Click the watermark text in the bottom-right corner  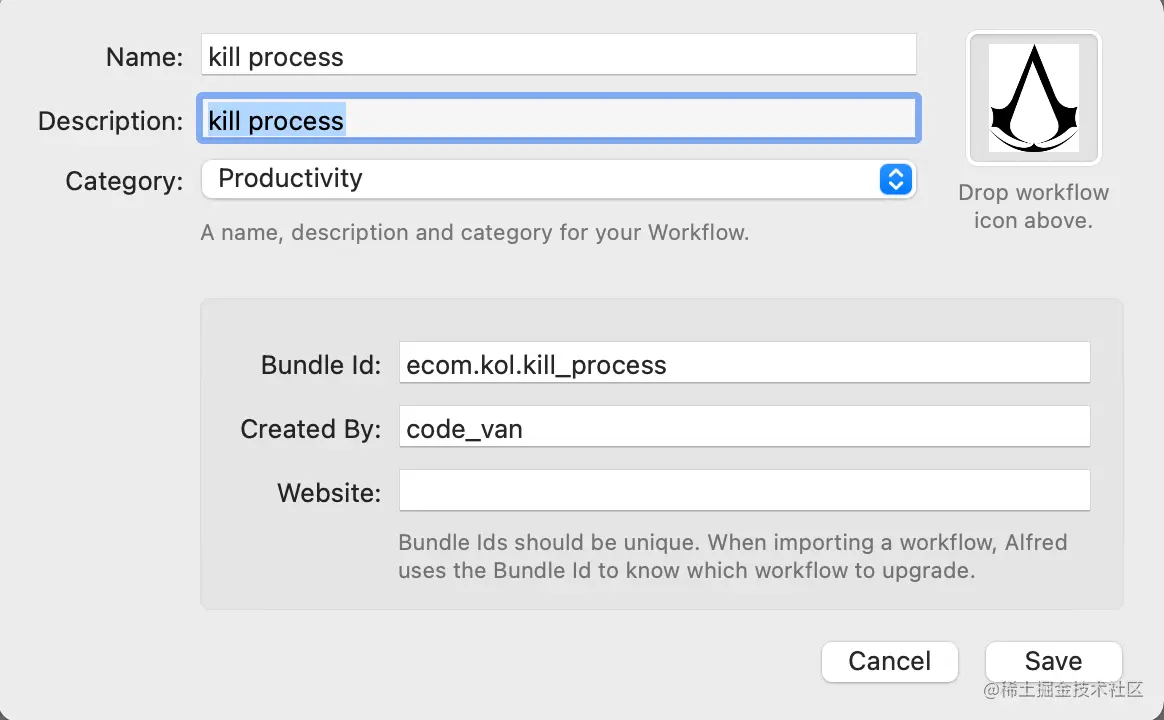[x=1063, y=689]
